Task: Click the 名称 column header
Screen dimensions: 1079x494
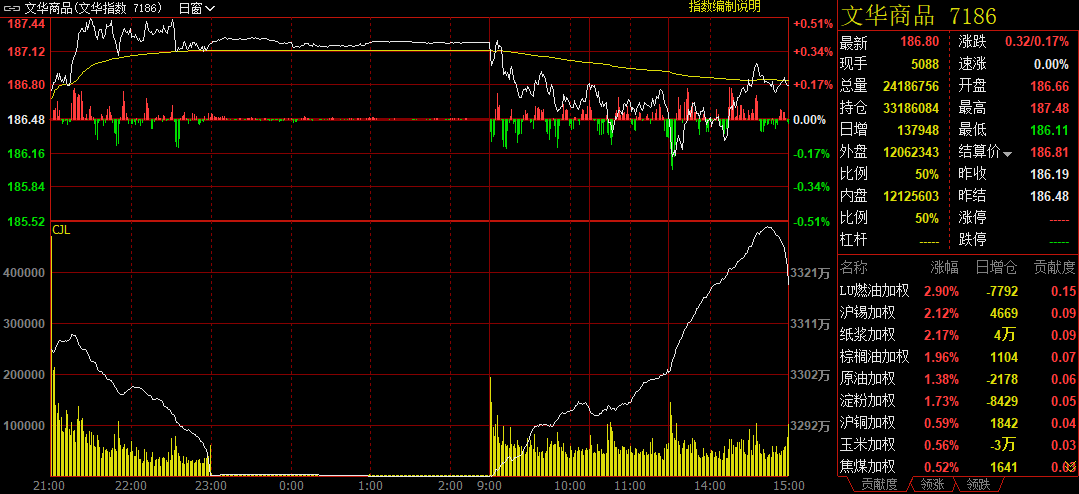Action: click(855, 267)
